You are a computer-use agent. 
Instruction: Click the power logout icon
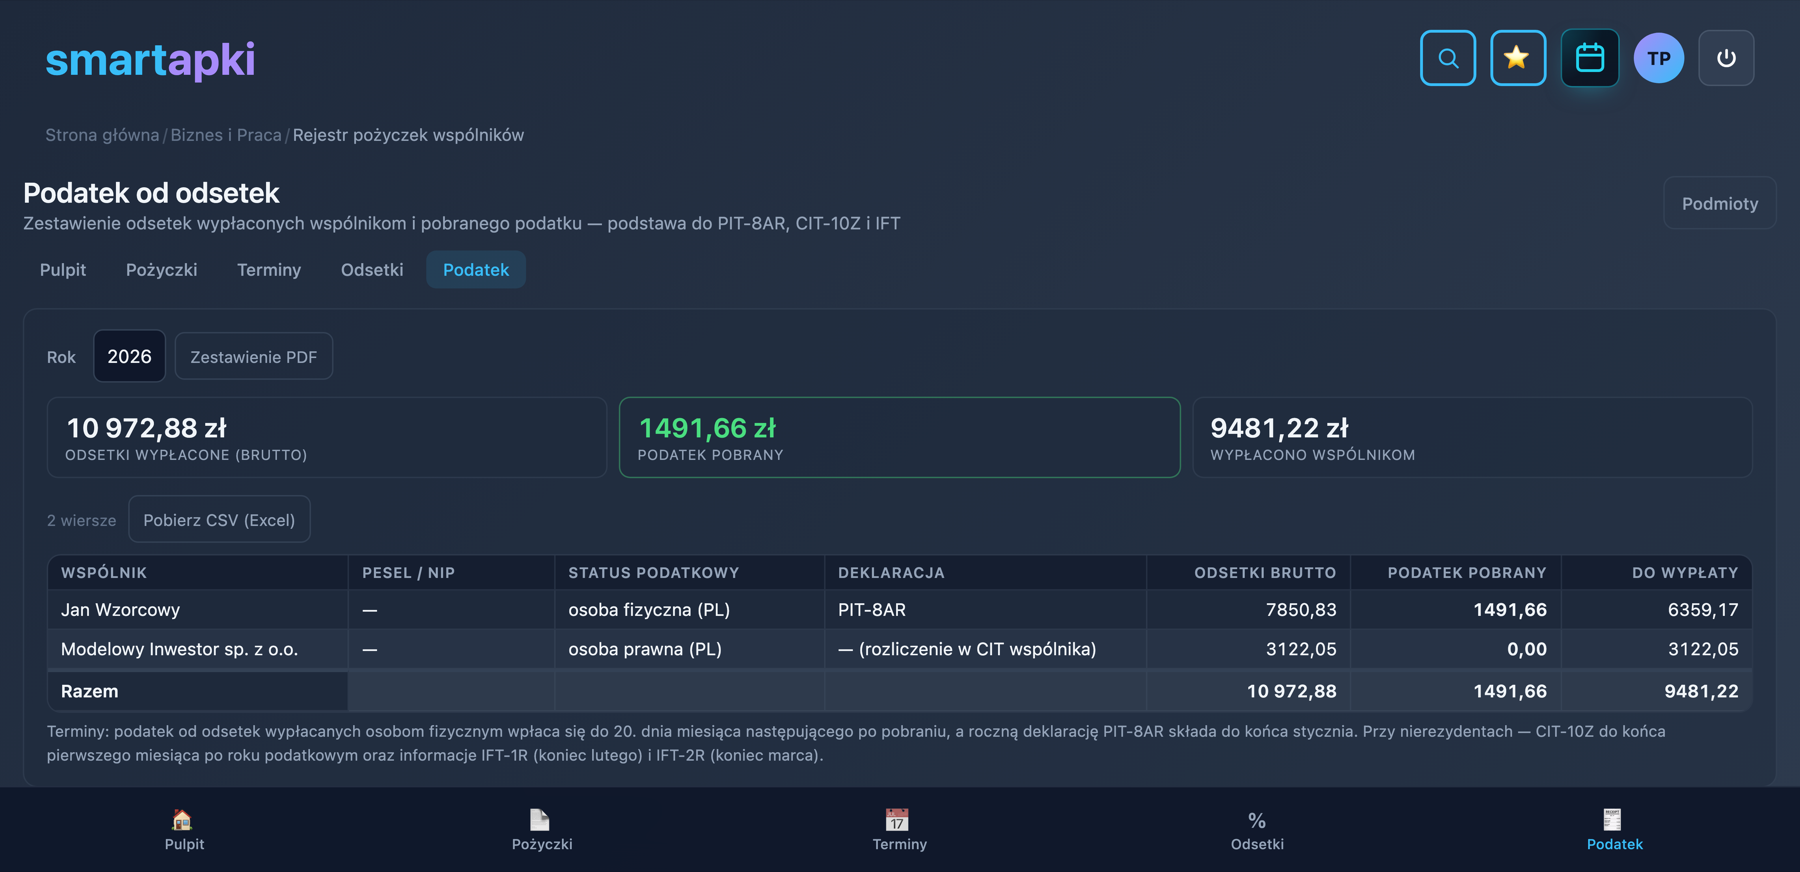(x=1726, y=58)
